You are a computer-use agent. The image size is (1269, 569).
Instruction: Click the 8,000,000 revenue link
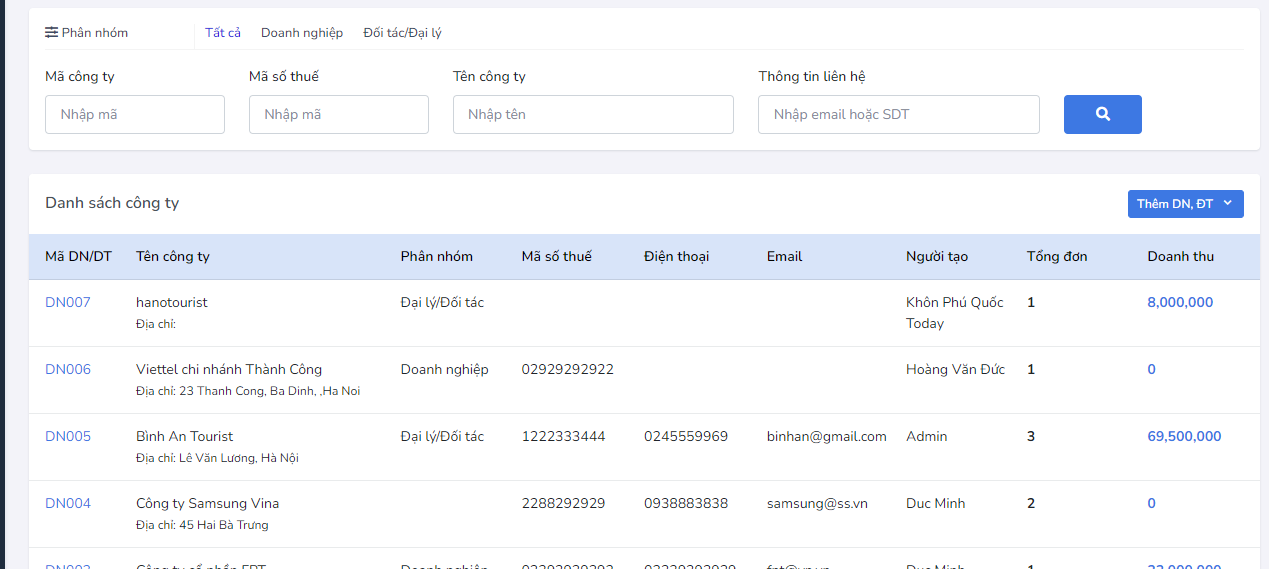1180,302
